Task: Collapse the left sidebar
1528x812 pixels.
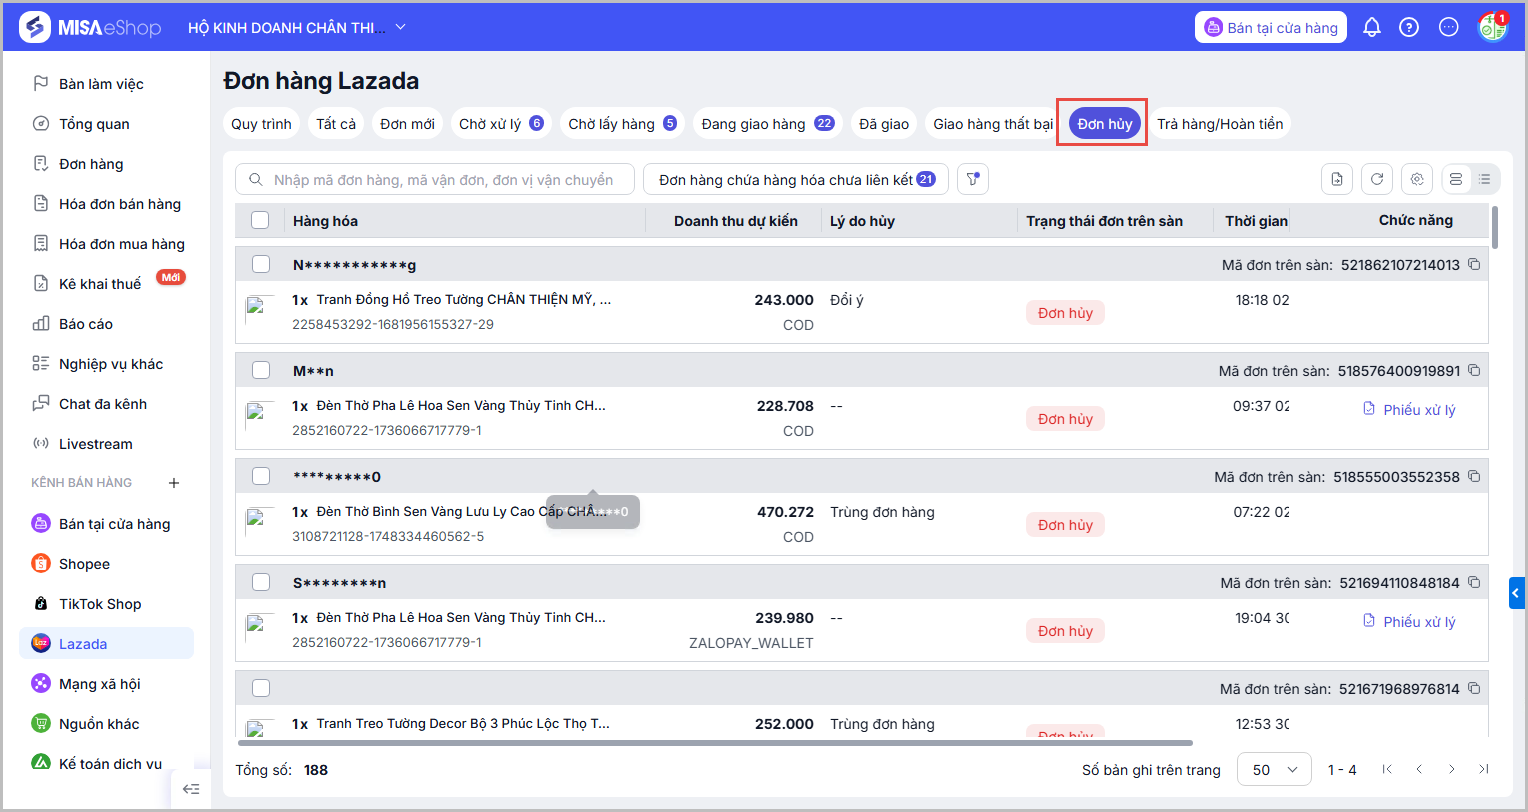Action: [191, 789]
